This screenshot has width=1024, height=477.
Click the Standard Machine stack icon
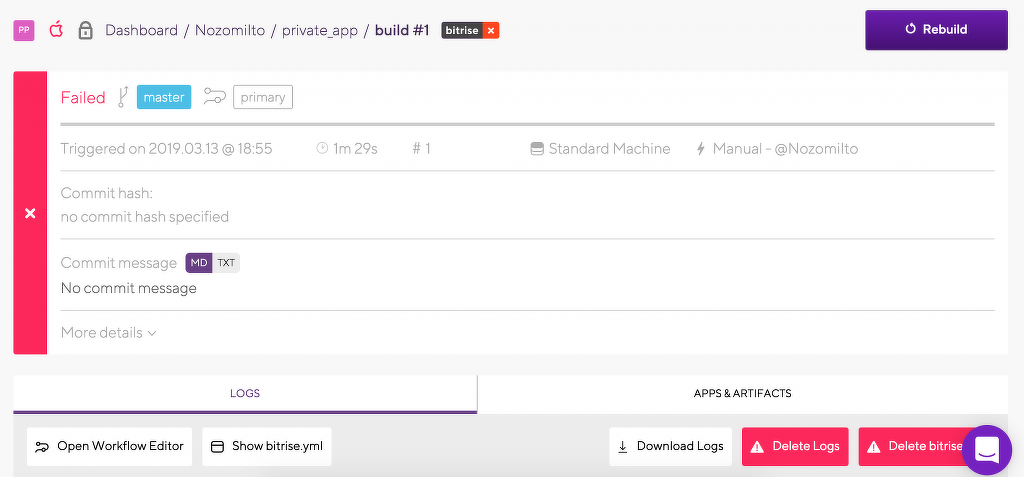click(x=537, y=149)
